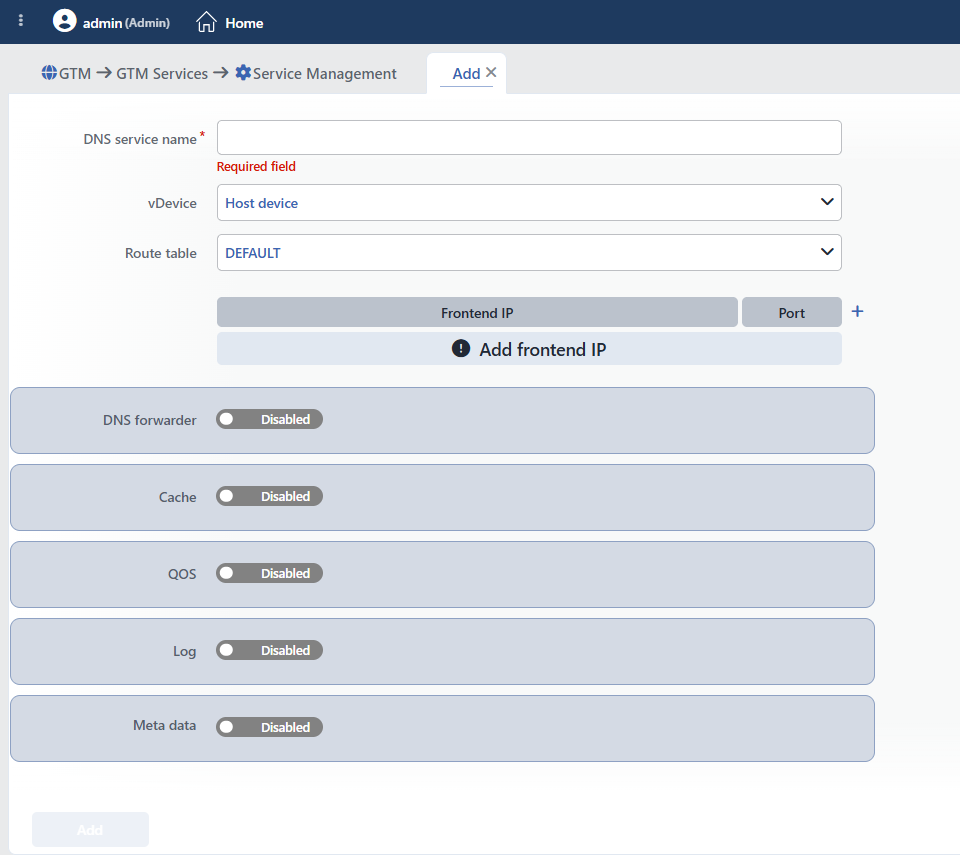This screenshot has height=855, width=960.
Task: Open the three-dot menu in header
Action: pyautogui.click(x=21, y=21)
